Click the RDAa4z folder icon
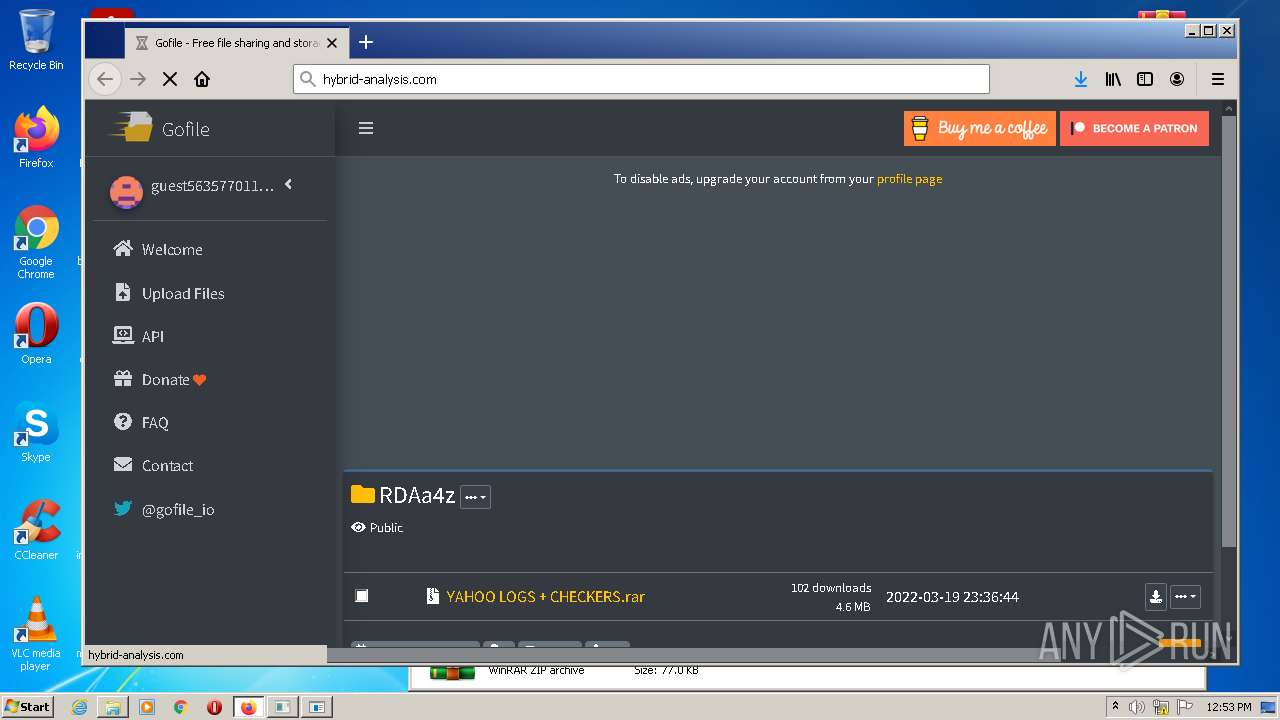Image resolution: width=1280 pixels, height=720 pixels. (362, 494)
